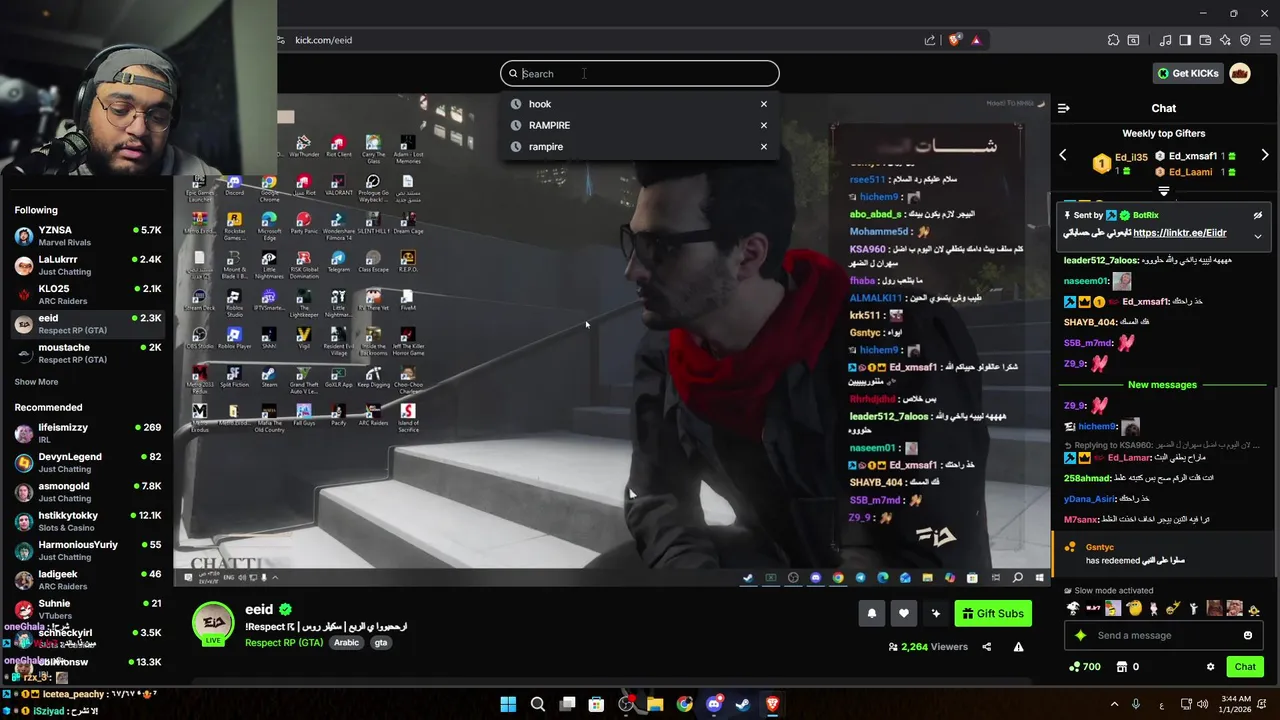1280x720 pixels.
Task: Remove 'RAMPIRE' from search history
Action: (764, 125)
